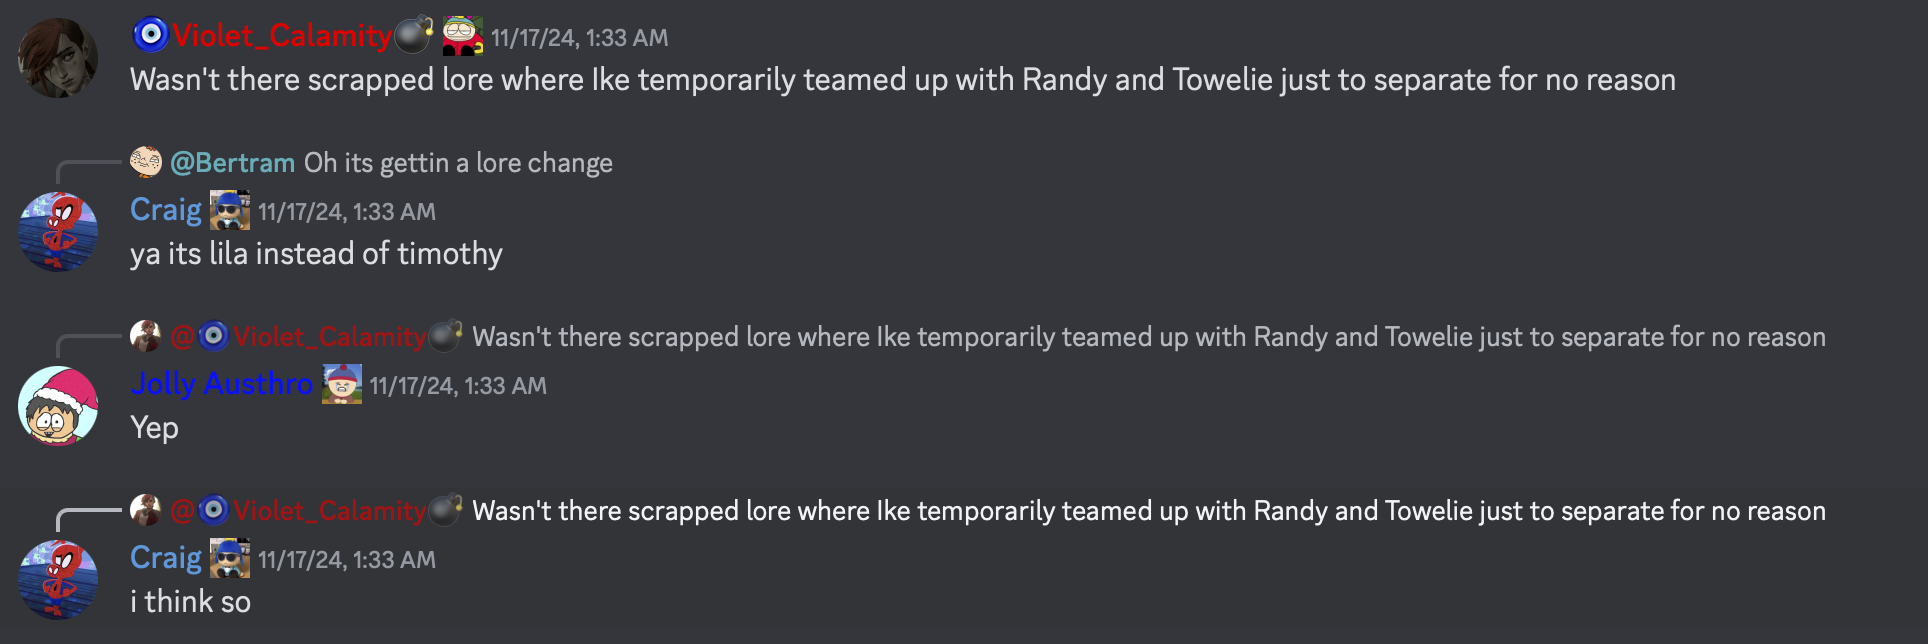This screenshot has height=644, width=1928.
Task: Click the role badge icon beside Jolly Austhro
Action: tap(342, 385)
